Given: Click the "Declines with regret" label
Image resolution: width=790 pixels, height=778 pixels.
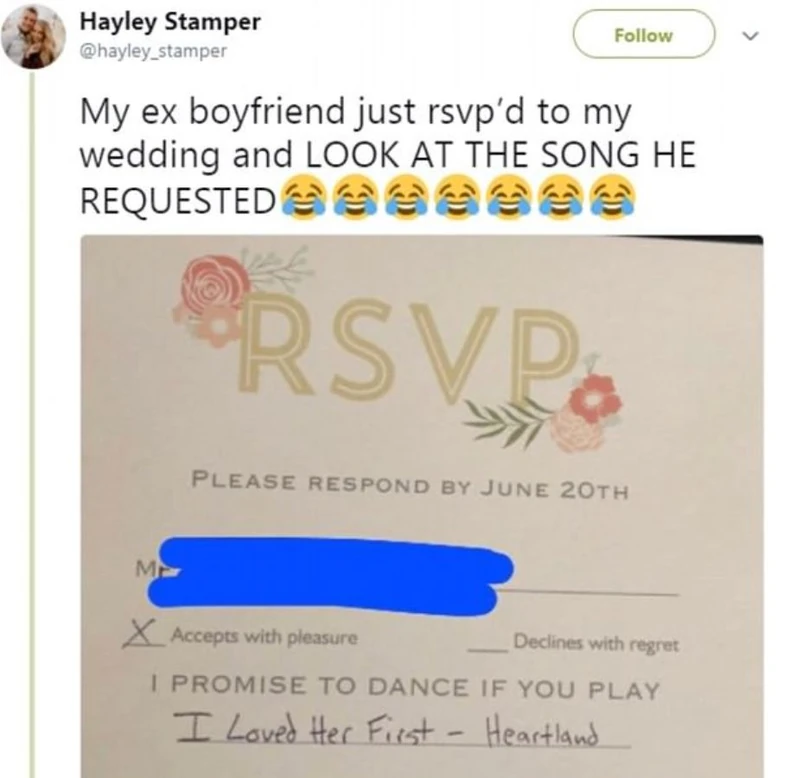Looking at the screenshot, I should 596,644.
